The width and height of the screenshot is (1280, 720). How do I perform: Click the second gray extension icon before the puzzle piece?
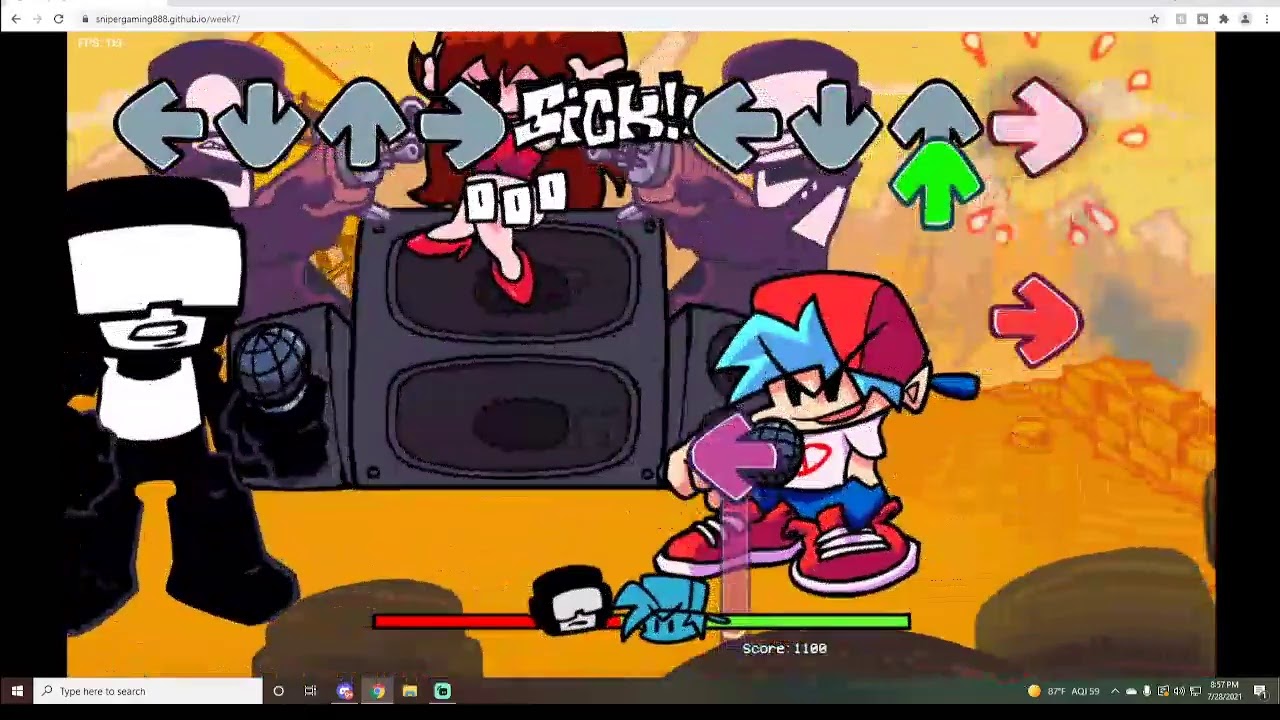pos(1202,19)
